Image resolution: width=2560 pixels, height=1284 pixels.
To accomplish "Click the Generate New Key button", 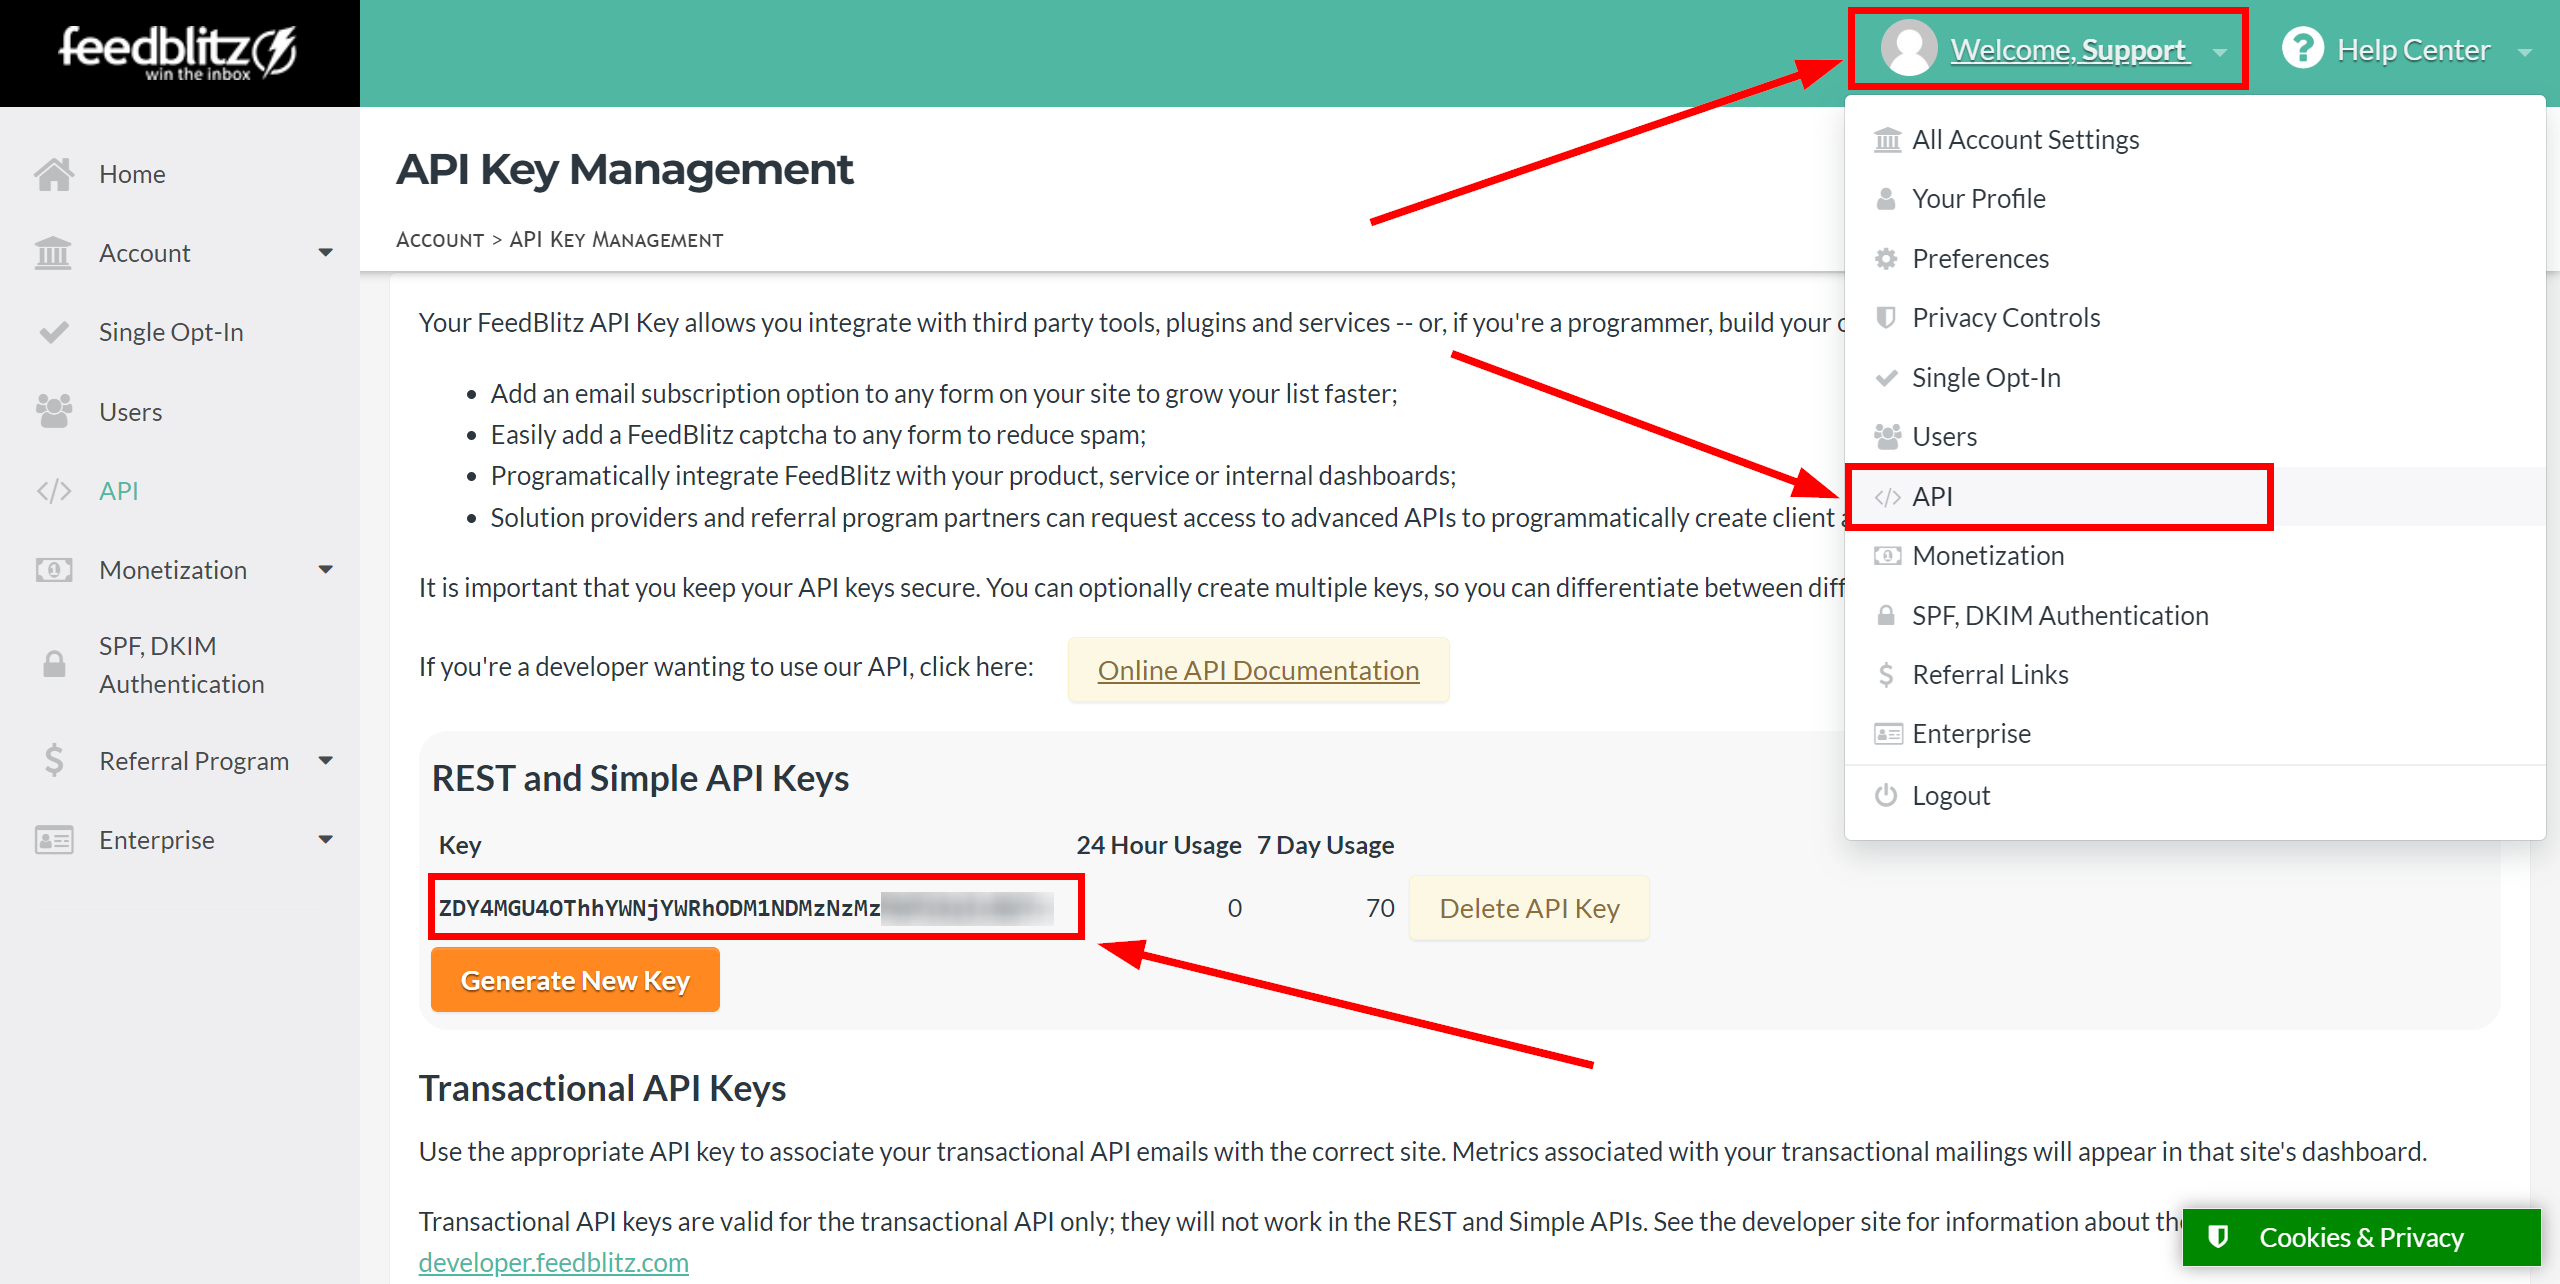I will pos(575,980).
